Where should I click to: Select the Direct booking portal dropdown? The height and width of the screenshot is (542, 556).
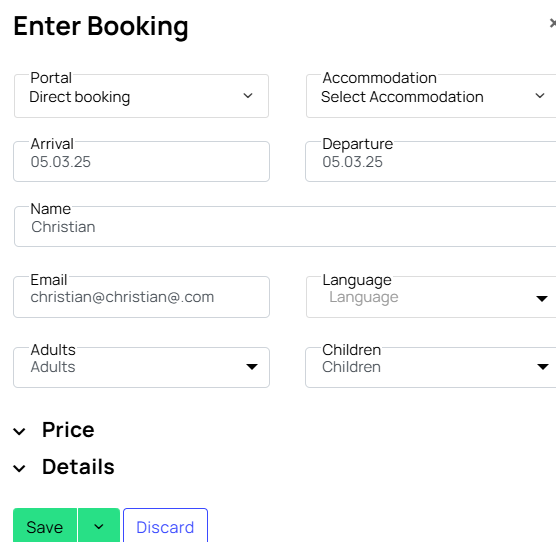(141, 96)
